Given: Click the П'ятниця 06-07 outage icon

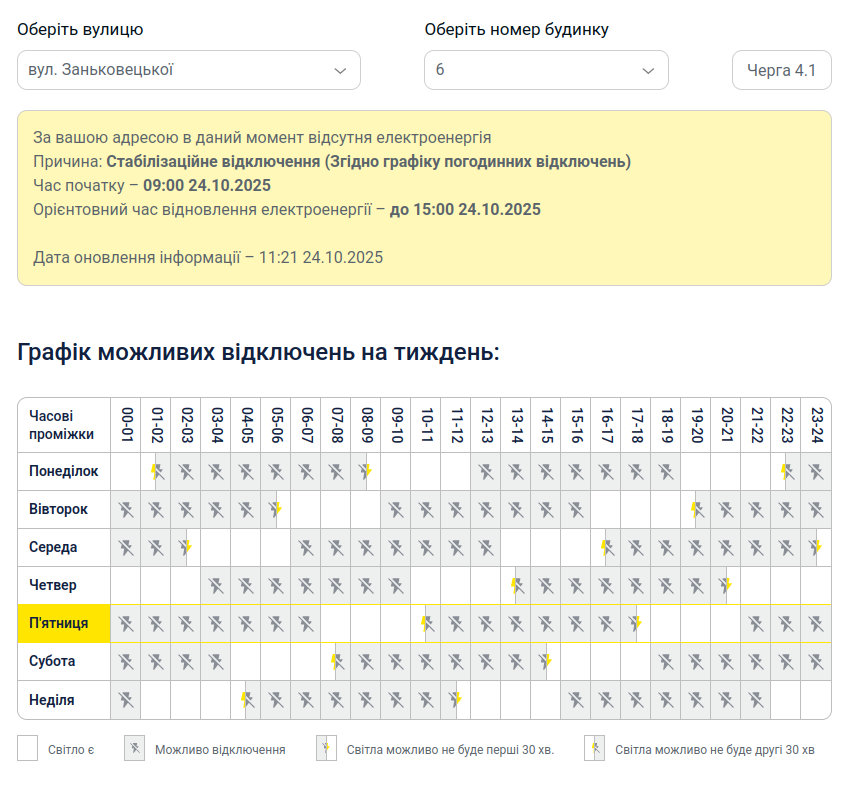Looking at the screenshot, I should (x=306, y=624).
